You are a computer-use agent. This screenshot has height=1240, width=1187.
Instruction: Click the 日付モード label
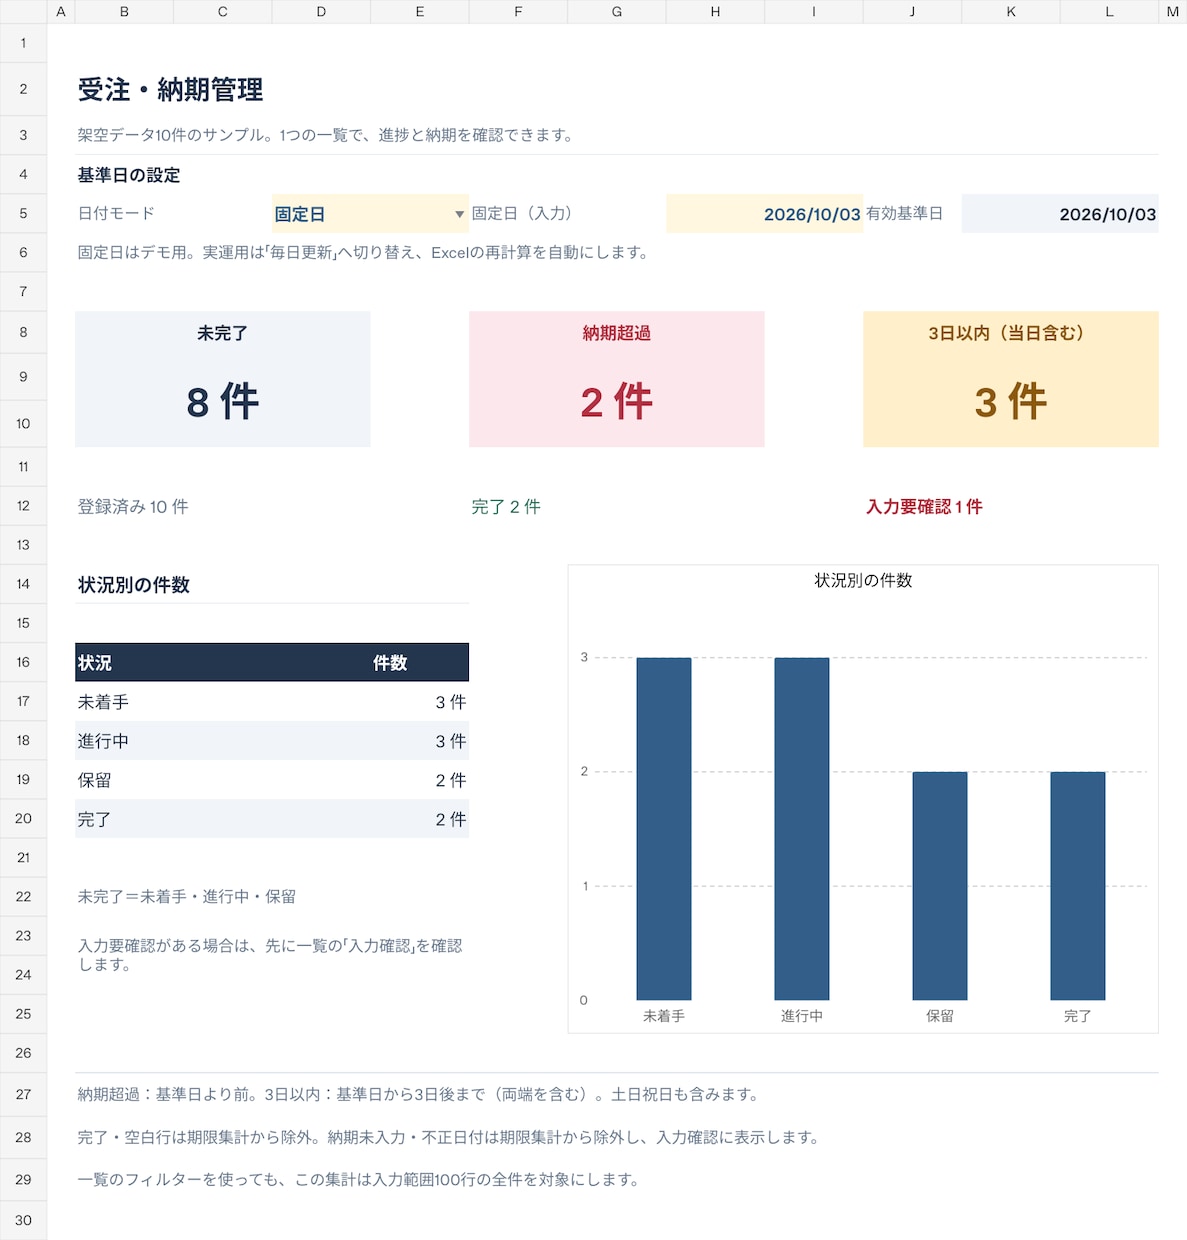click(116, 214)
